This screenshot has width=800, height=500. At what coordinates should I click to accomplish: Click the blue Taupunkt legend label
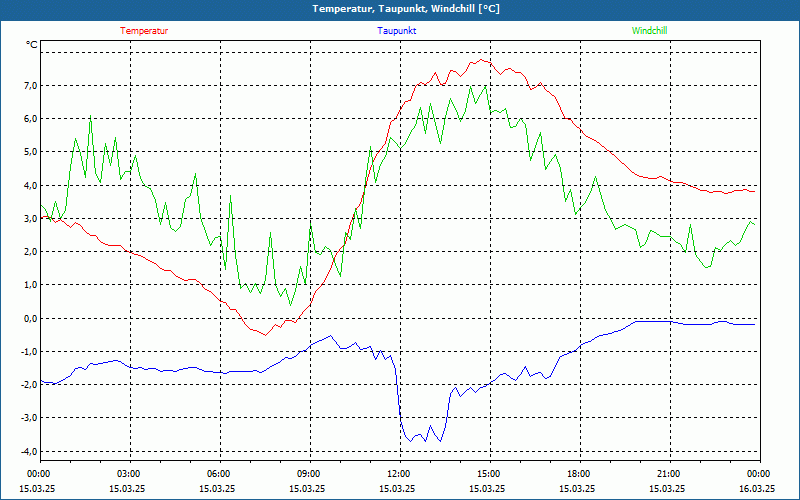397,31
